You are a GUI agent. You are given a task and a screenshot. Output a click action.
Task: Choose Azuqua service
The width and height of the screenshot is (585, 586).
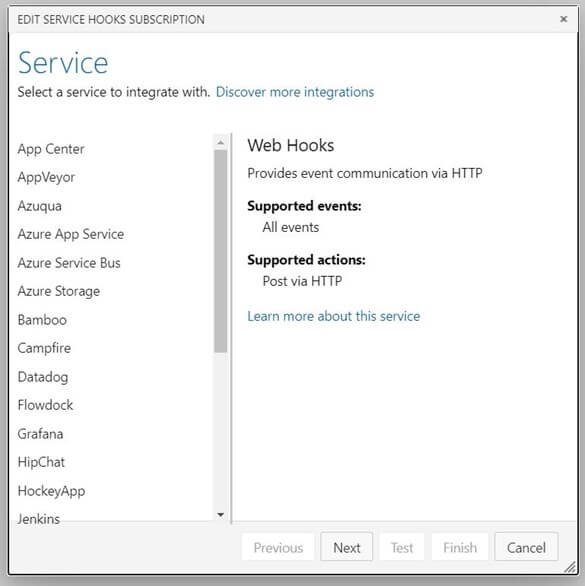(40, 206)
